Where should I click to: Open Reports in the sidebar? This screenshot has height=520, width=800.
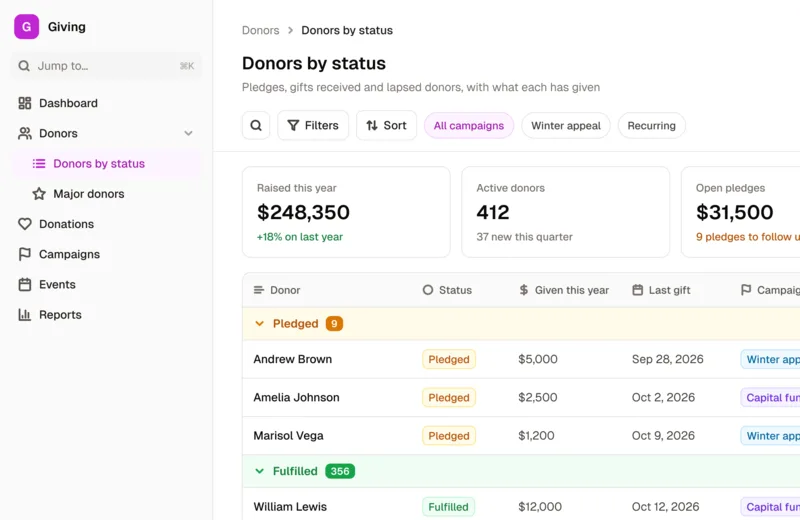click(106, 314)
